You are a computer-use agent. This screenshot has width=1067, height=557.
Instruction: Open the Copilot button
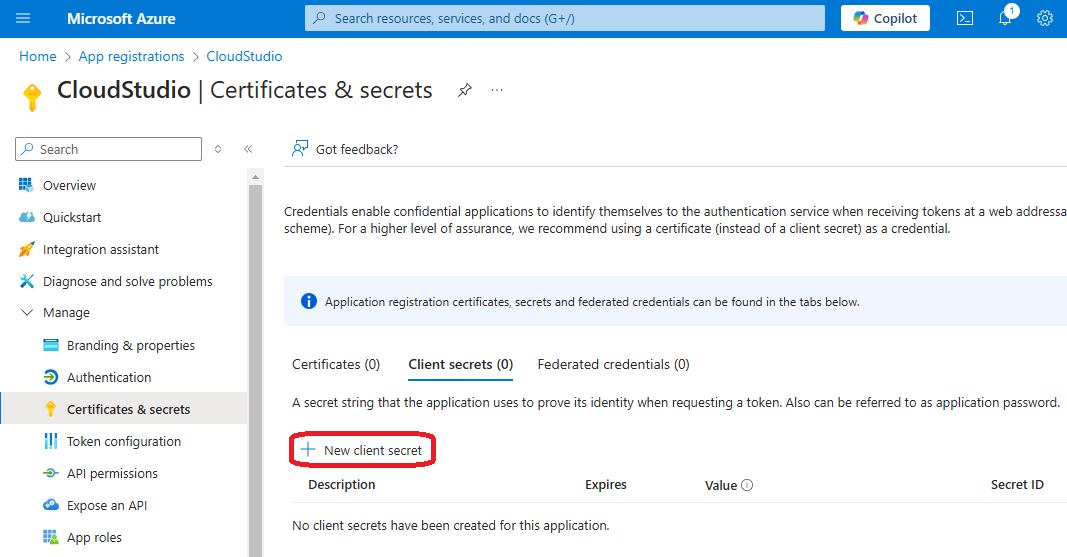coord(885,18)
